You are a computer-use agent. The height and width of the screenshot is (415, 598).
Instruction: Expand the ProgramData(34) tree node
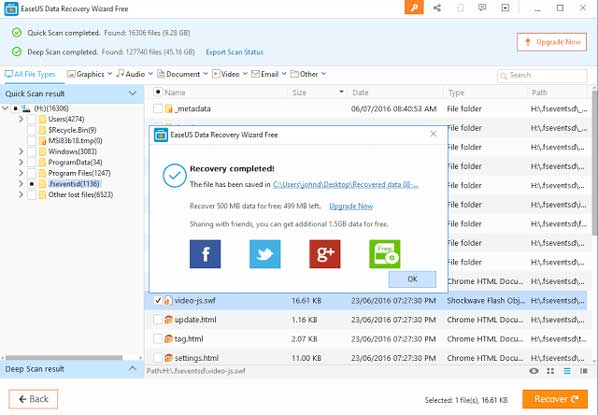click(21, 162)
